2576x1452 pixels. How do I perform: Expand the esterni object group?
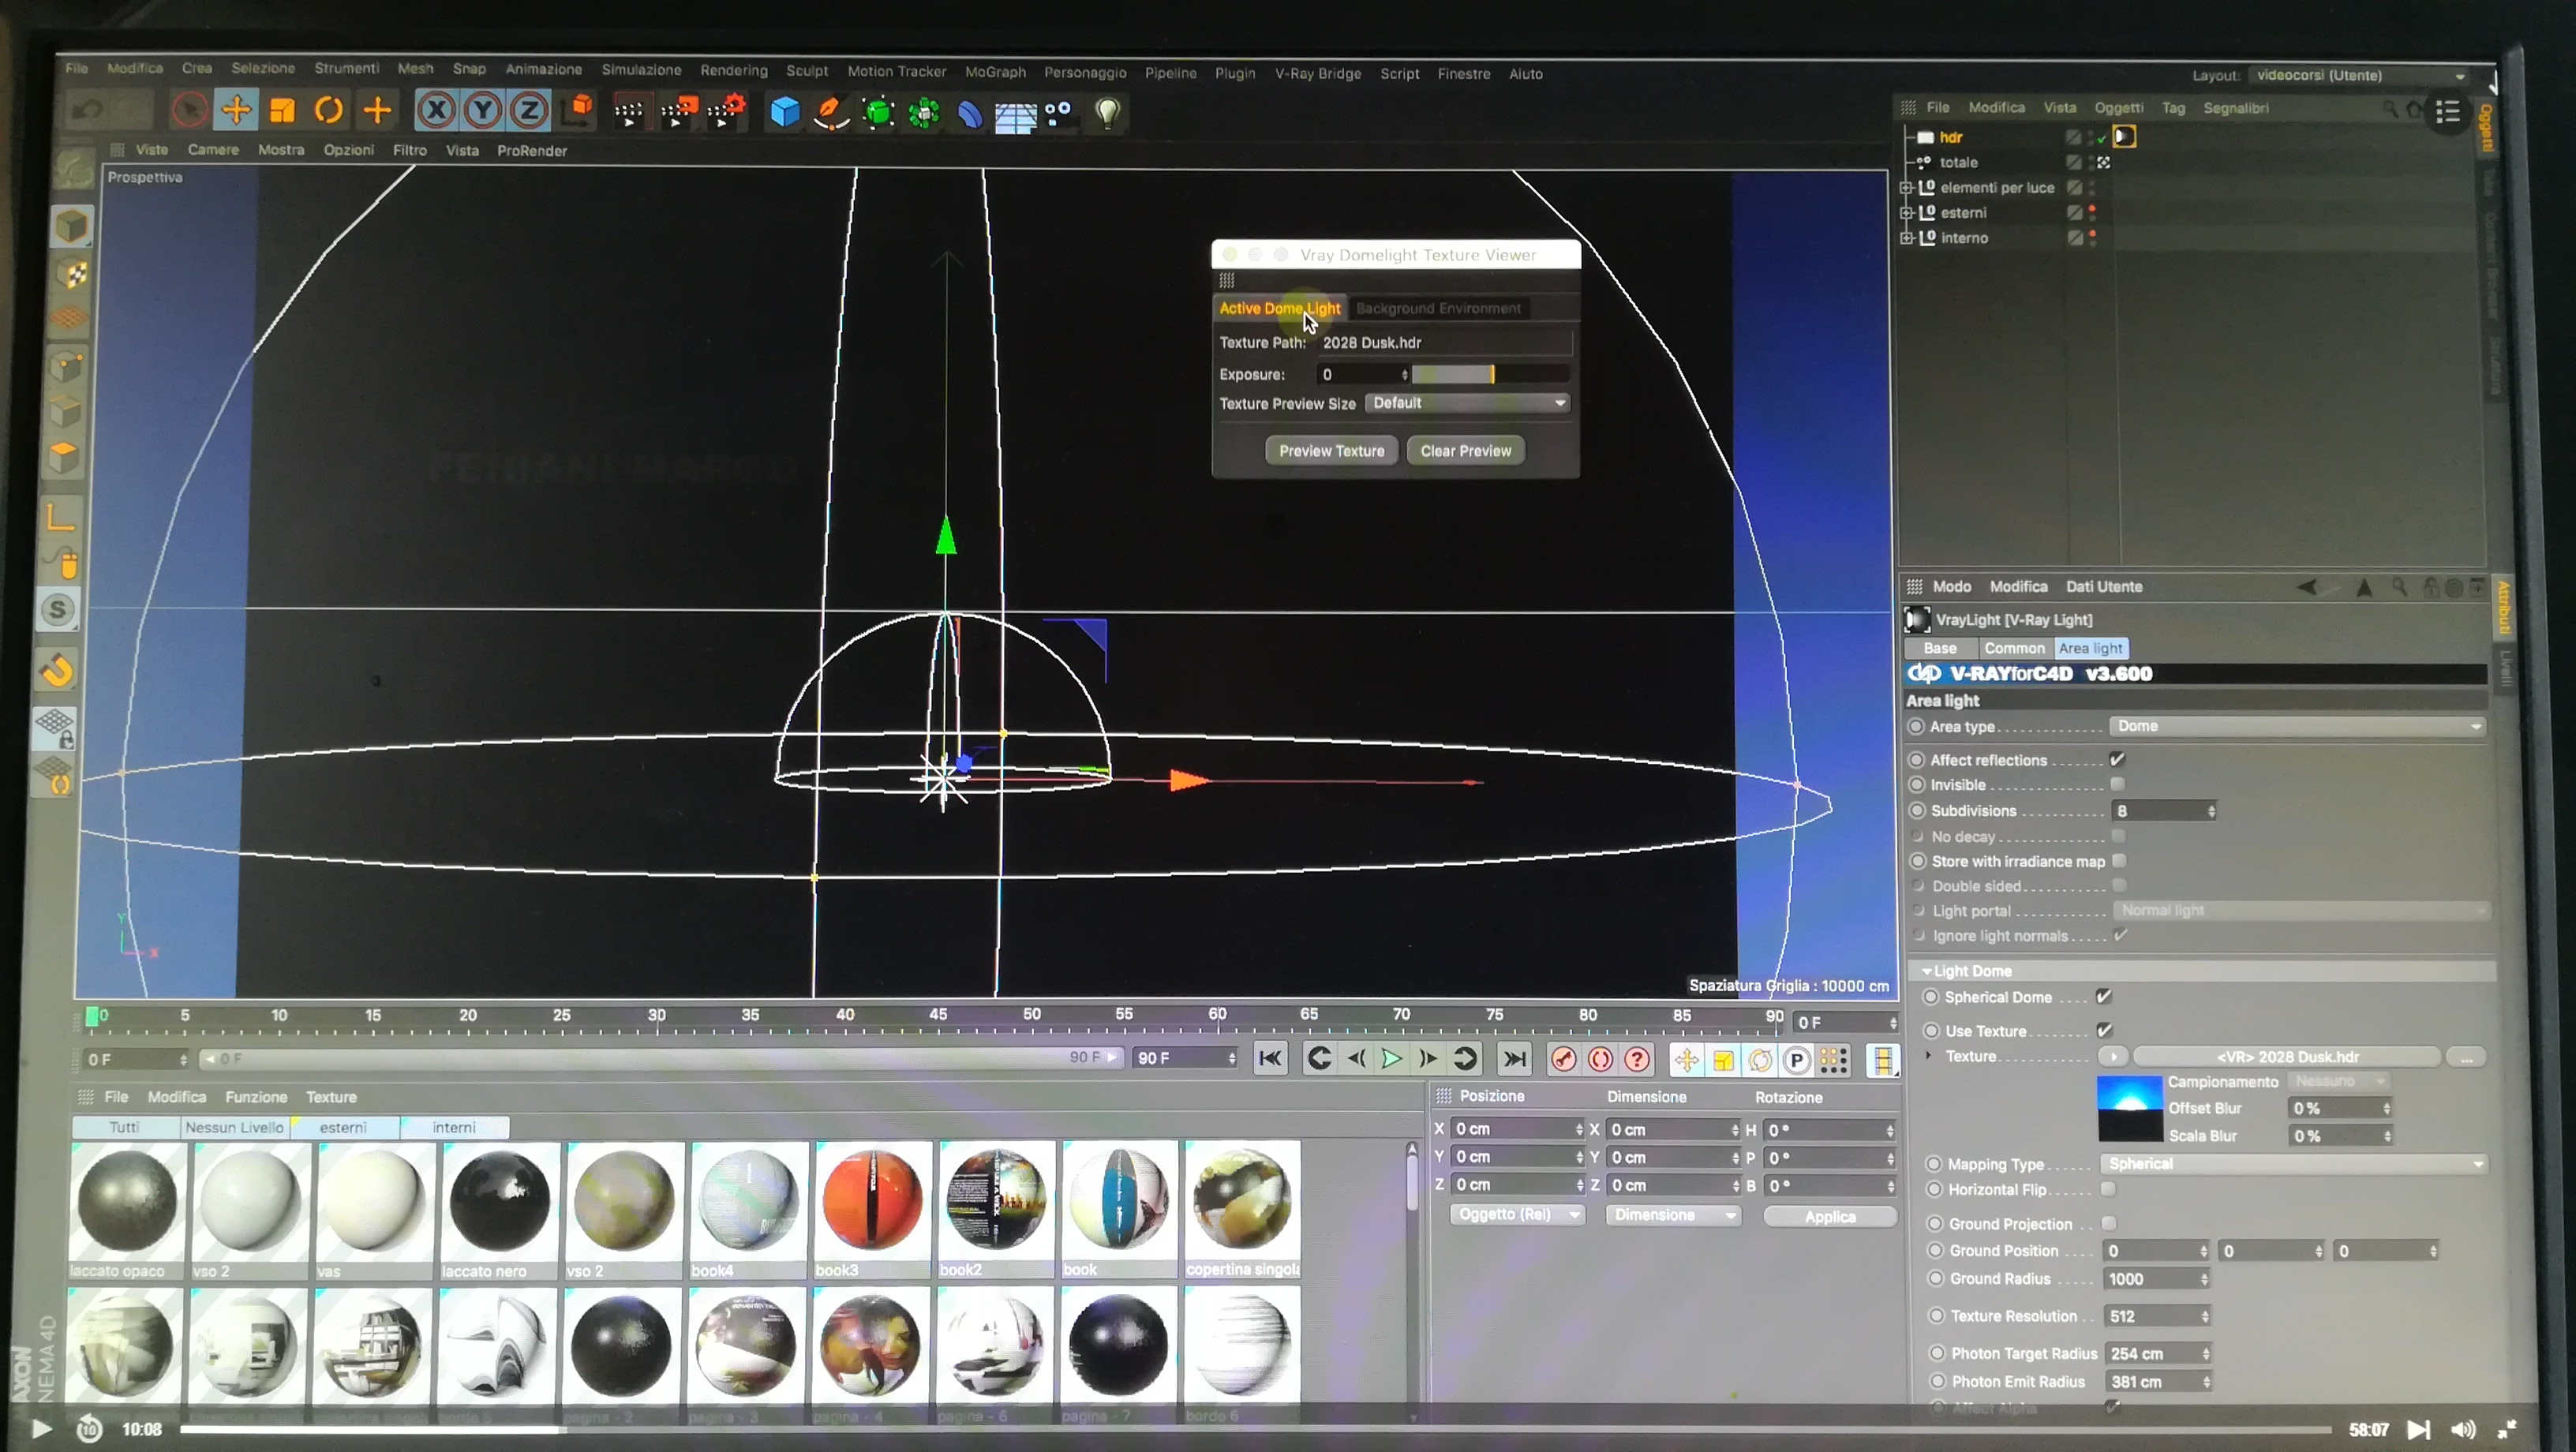pos(1906,213)
